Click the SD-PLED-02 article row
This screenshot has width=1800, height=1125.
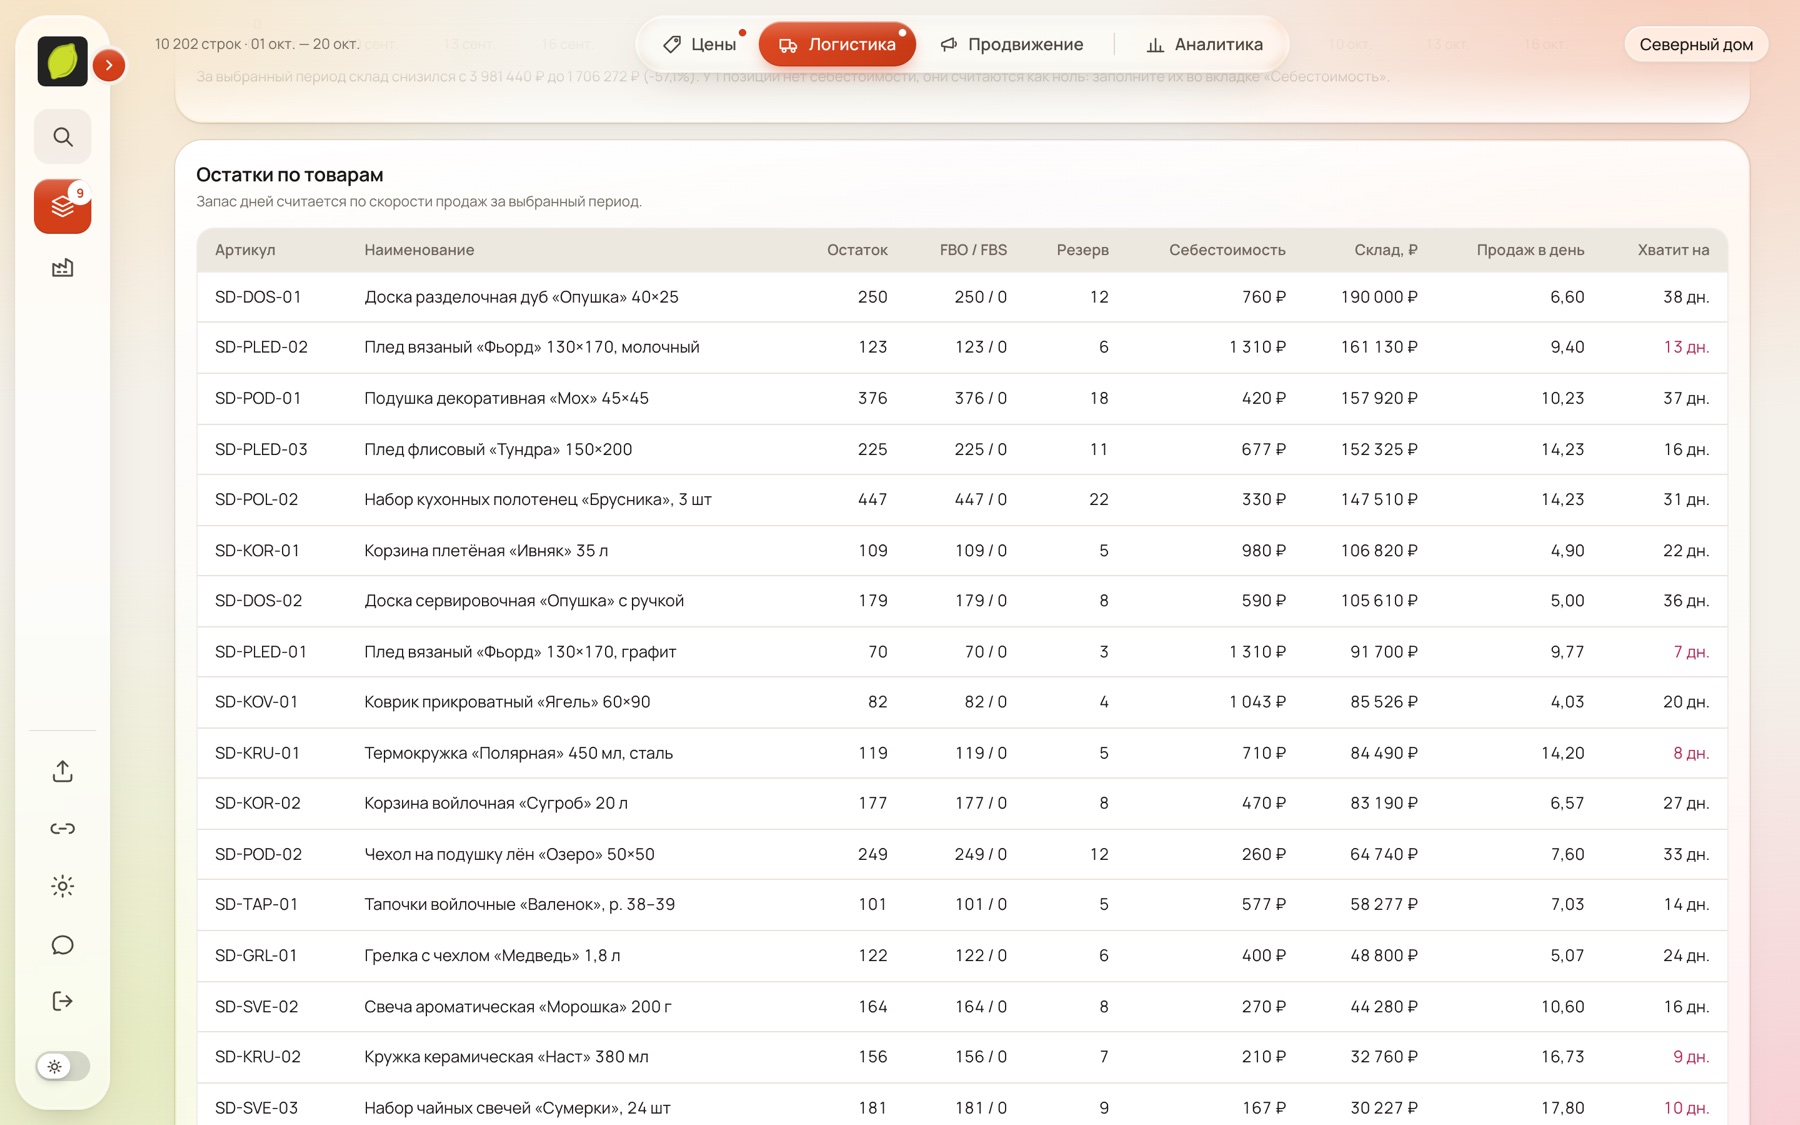[962, 347]
